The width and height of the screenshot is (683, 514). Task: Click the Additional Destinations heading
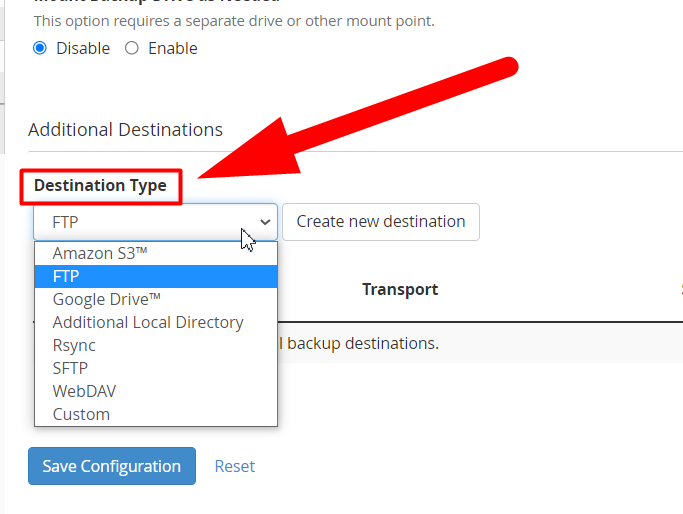click(125, 130)
